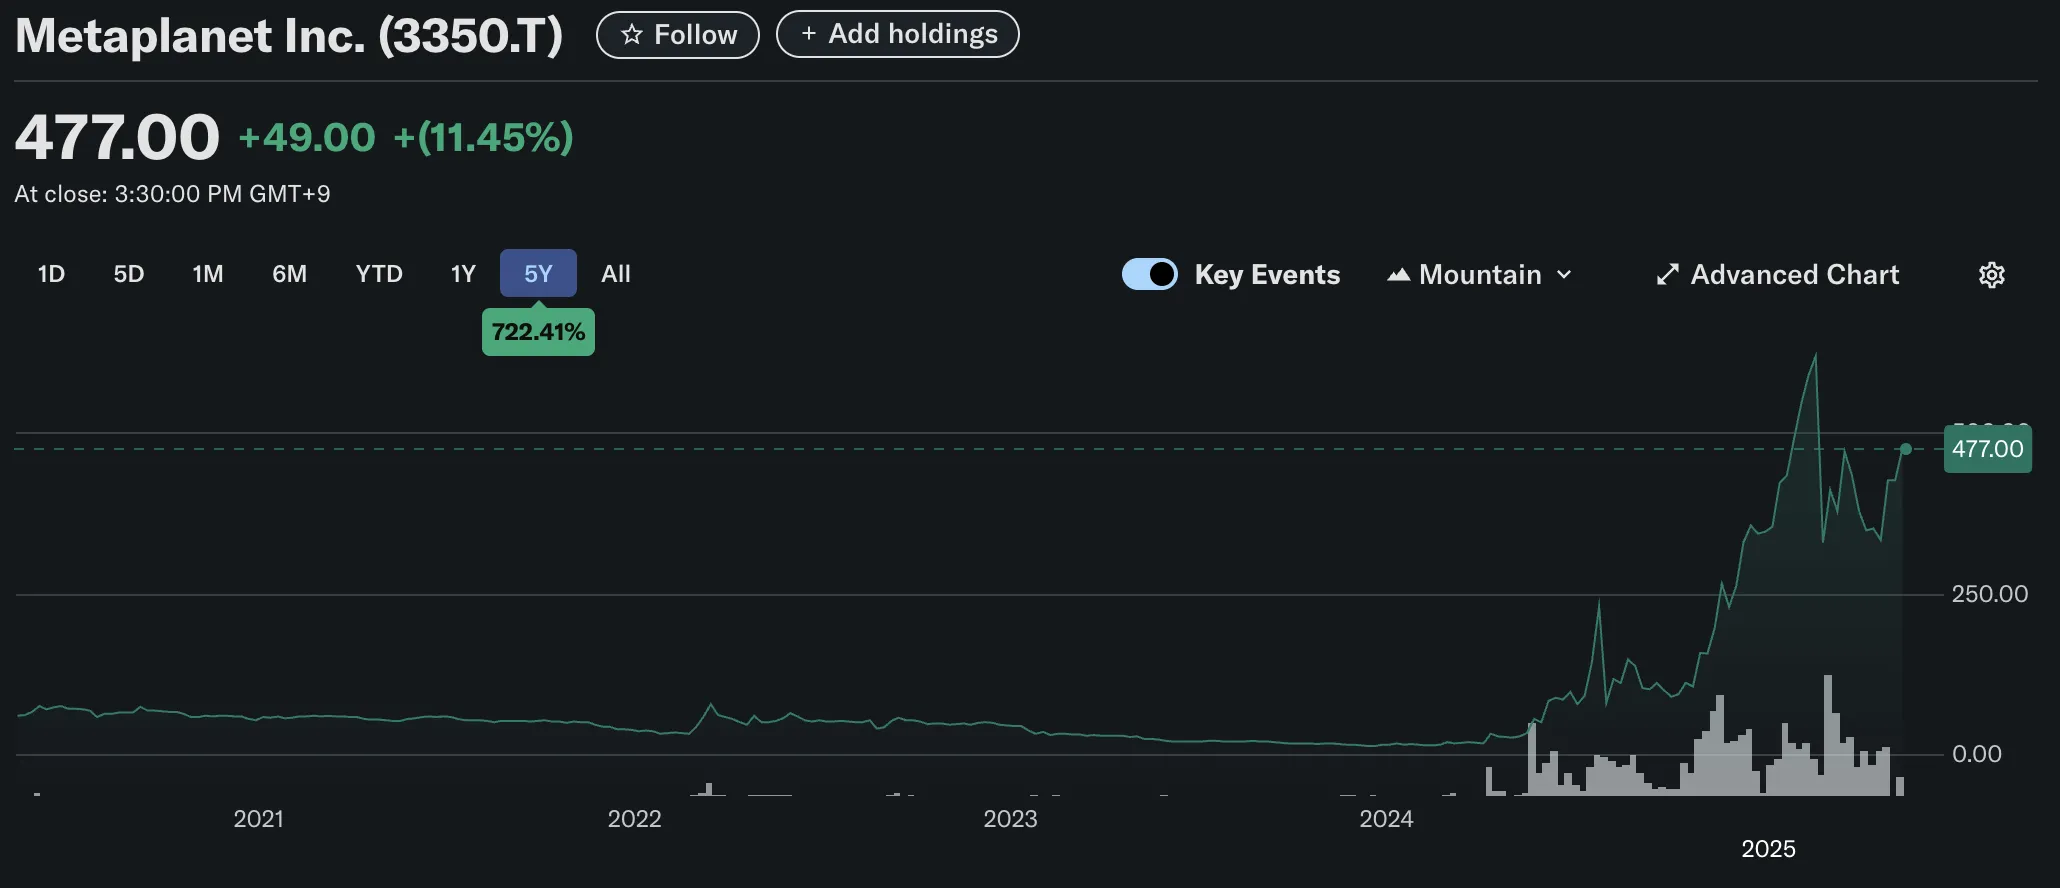Click the 477.00 current price marker
2060x888 pixels.
[1987, 449]
